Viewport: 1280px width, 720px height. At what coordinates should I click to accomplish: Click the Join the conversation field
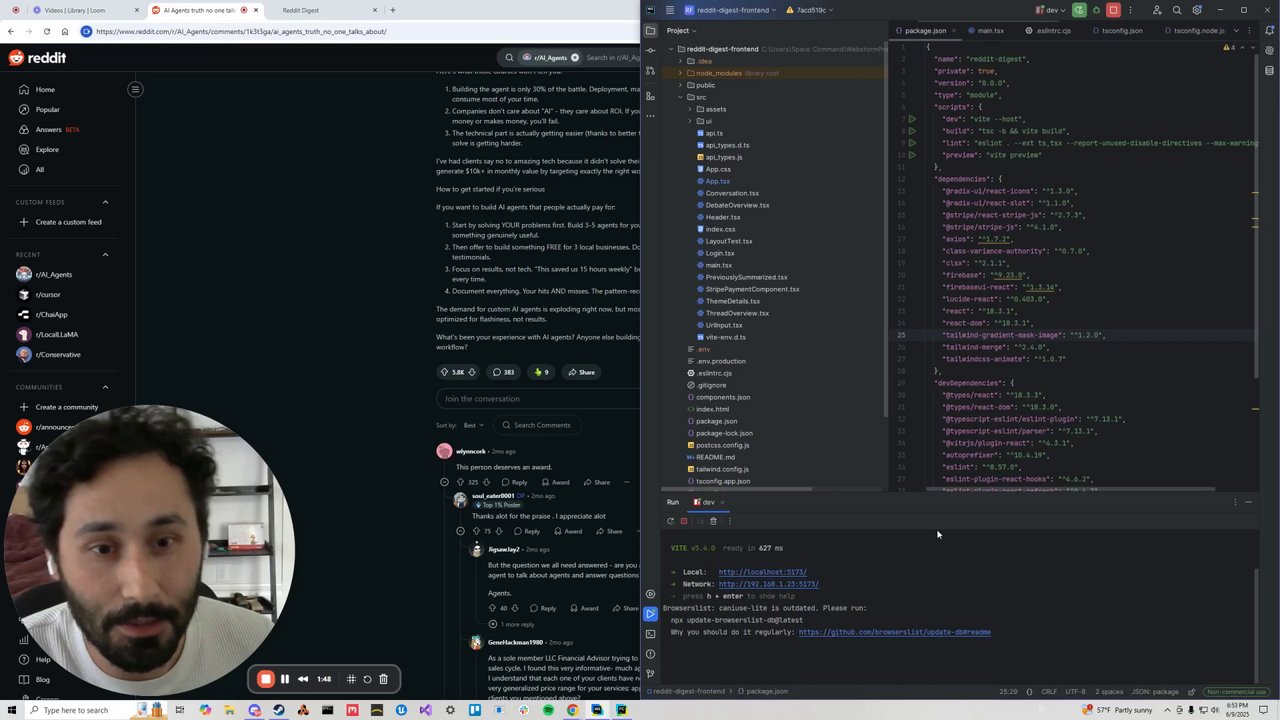point(538,399)
